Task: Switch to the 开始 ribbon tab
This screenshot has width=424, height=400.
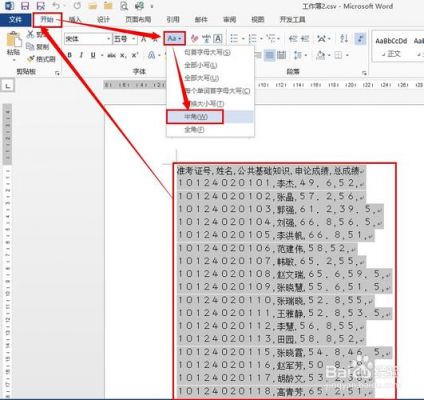Action: (x=47, y=20)
